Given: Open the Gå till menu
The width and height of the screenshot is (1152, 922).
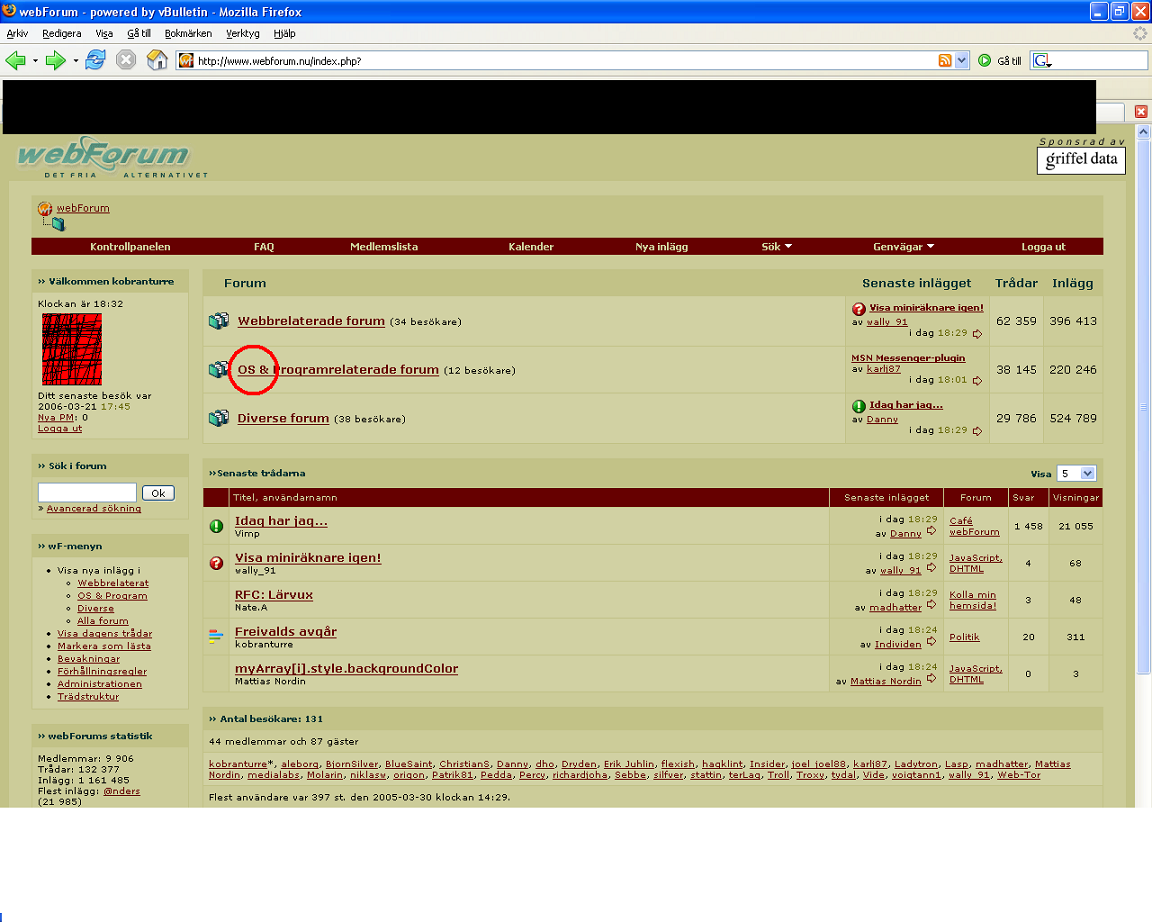Looking at the screenshot, I should click(139, 34).
